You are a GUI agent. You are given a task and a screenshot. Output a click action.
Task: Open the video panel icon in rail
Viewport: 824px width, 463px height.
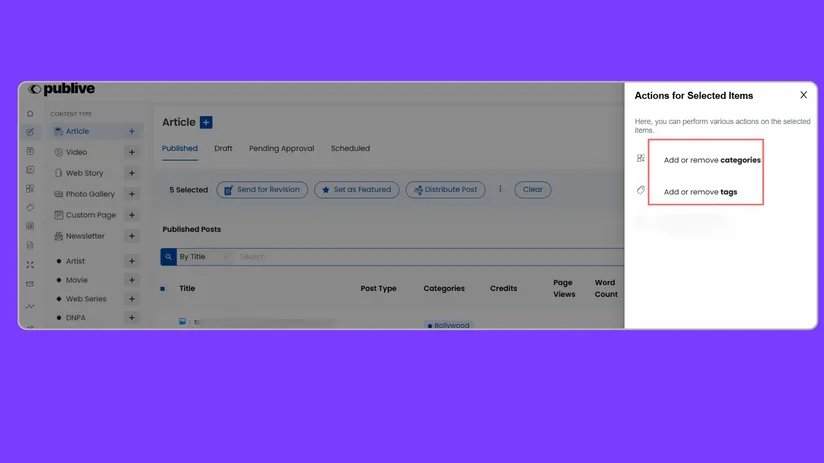point(30,226)
